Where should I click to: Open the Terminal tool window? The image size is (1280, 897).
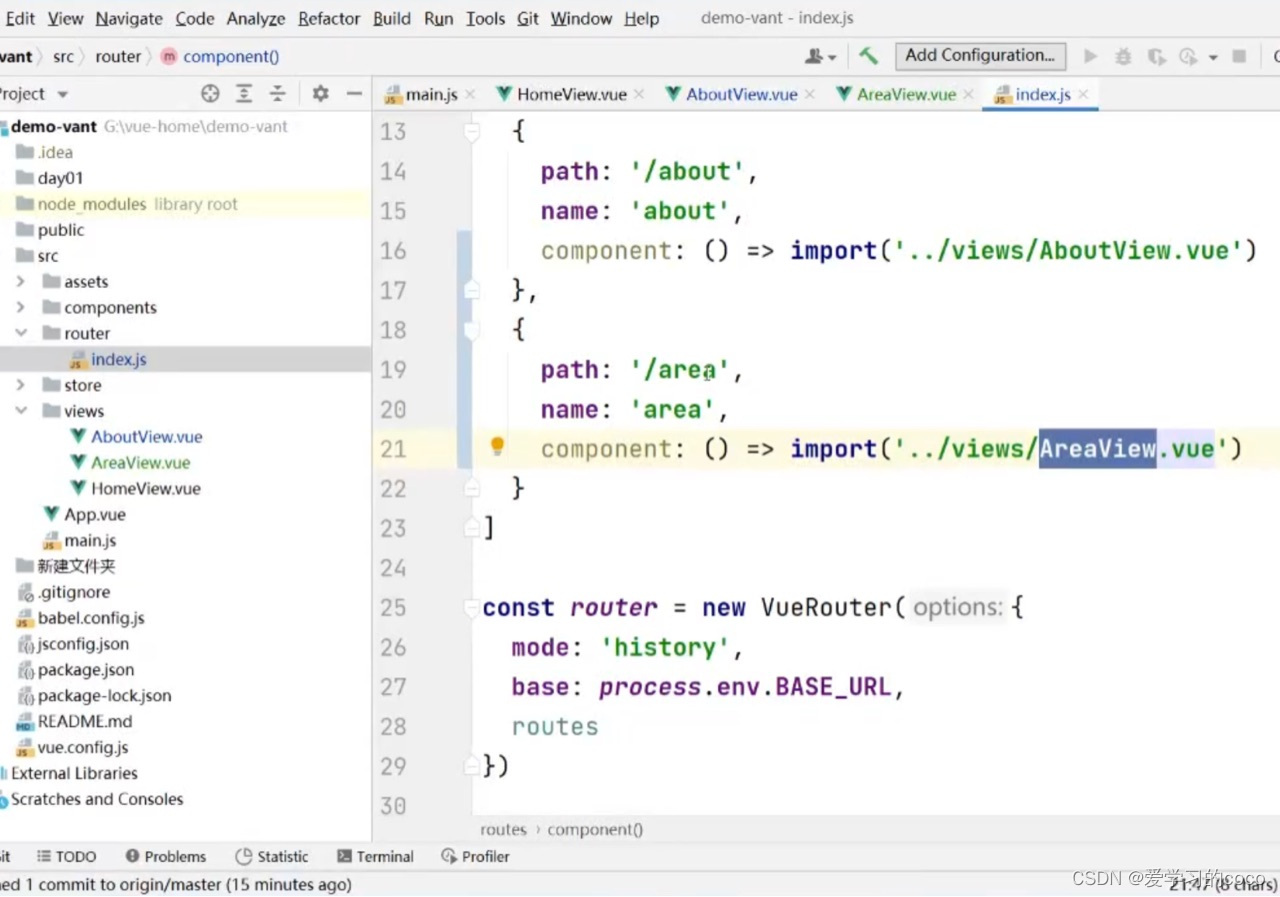(x=376, y=857)
